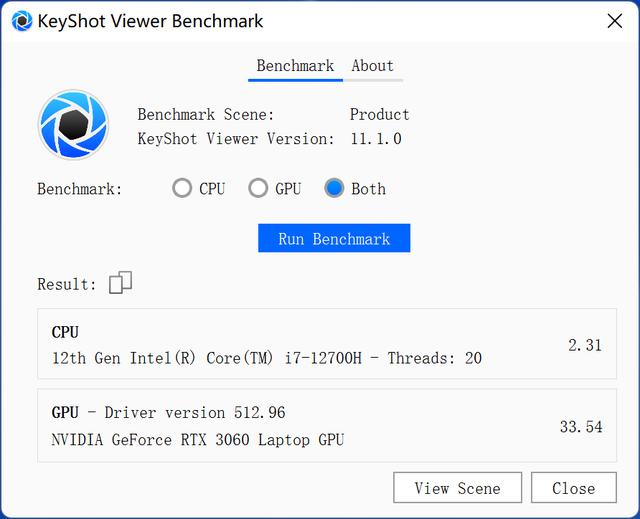Click the KeyShot title bar logo icon
Image resolution: width=640 pixels, height=519 pixels.
coord(22,21)
